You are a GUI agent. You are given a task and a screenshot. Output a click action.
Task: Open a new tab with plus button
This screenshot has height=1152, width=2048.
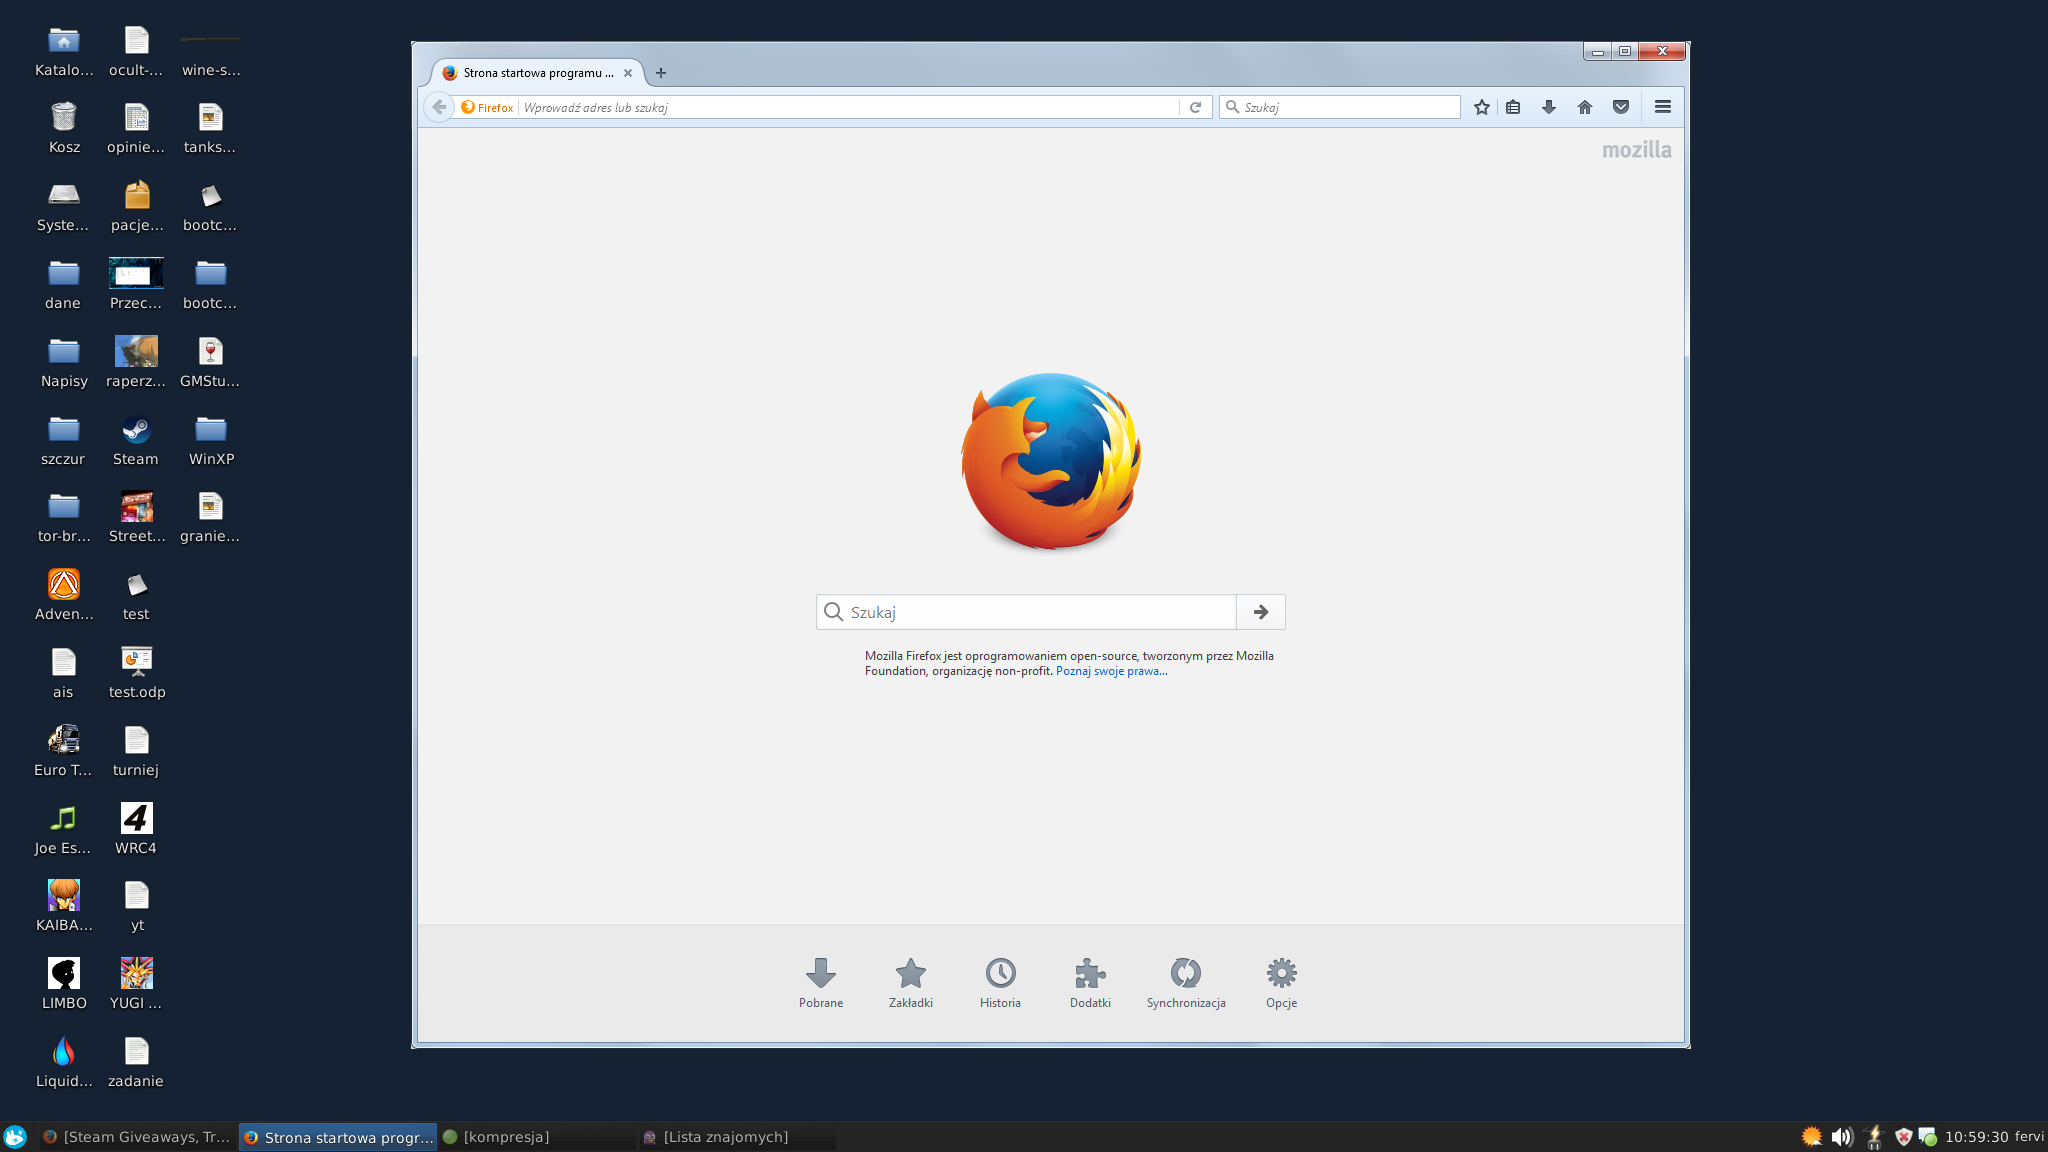coord(661,73)
